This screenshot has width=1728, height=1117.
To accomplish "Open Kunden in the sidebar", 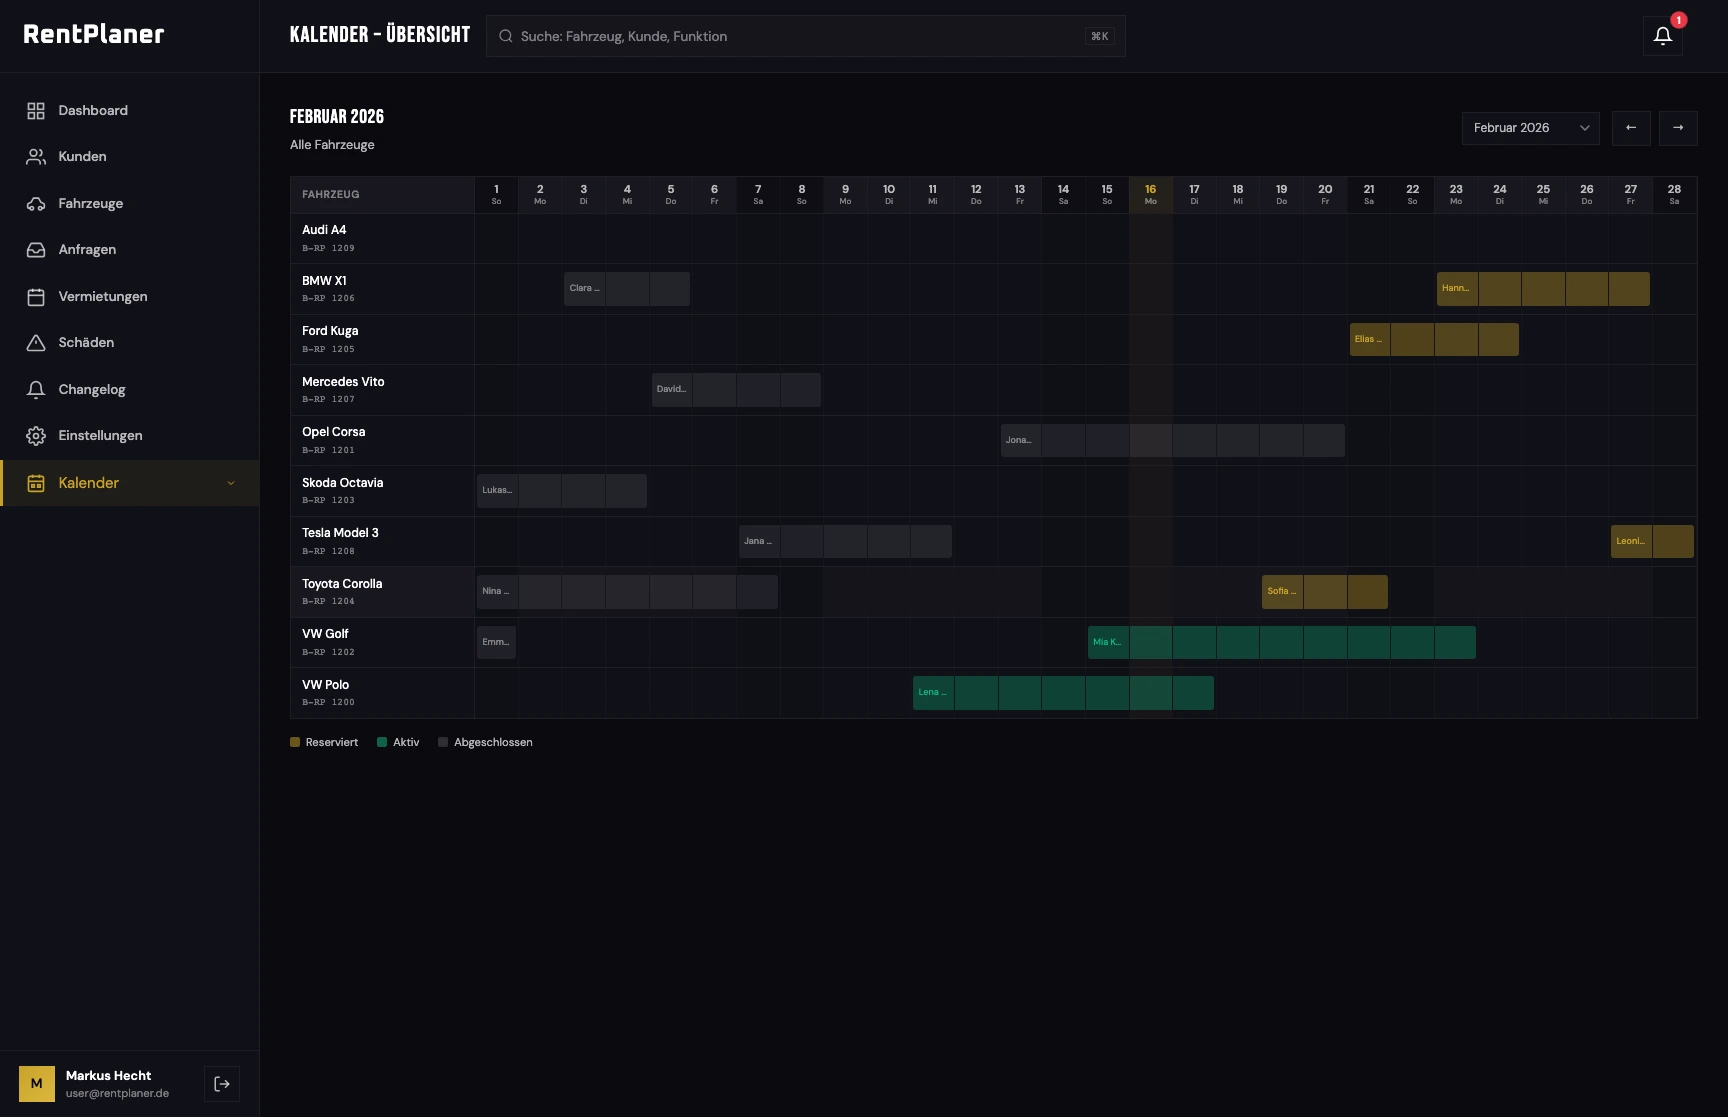I will point(82,157).
